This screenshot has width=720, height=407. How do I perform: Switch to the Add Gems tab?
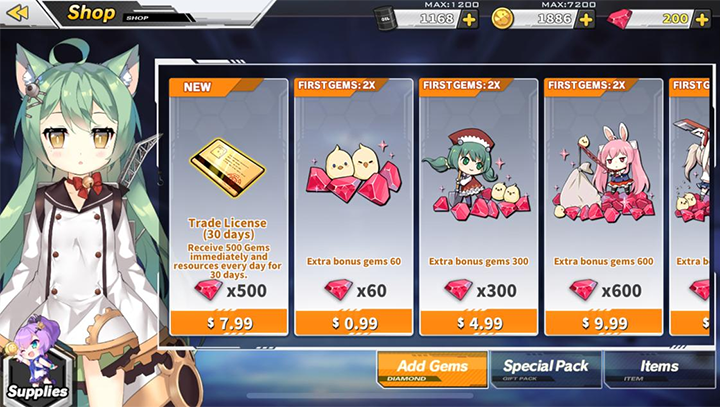tap(433, 369)
